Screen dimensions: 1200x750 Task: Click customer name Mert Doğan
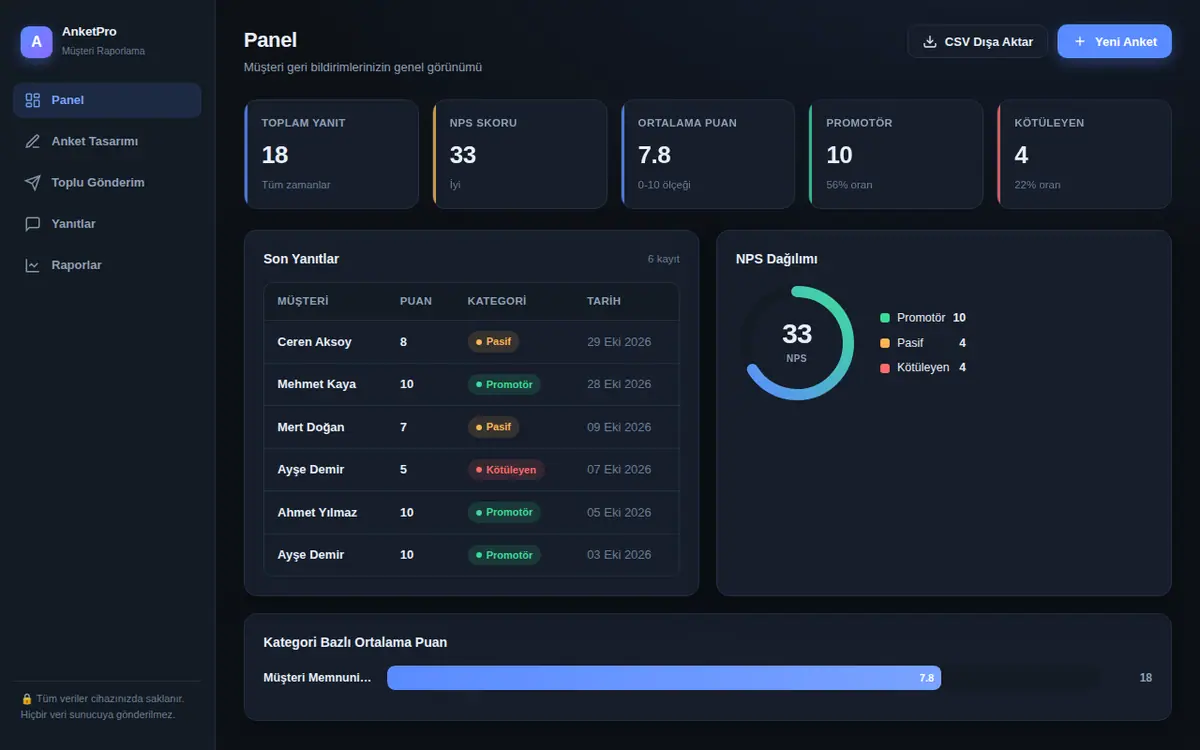[311, 427]
